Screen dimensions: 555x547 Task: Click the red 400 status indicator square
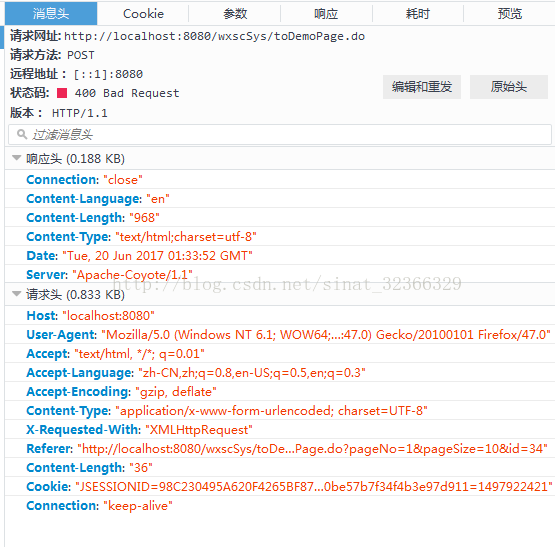(62, 93)
